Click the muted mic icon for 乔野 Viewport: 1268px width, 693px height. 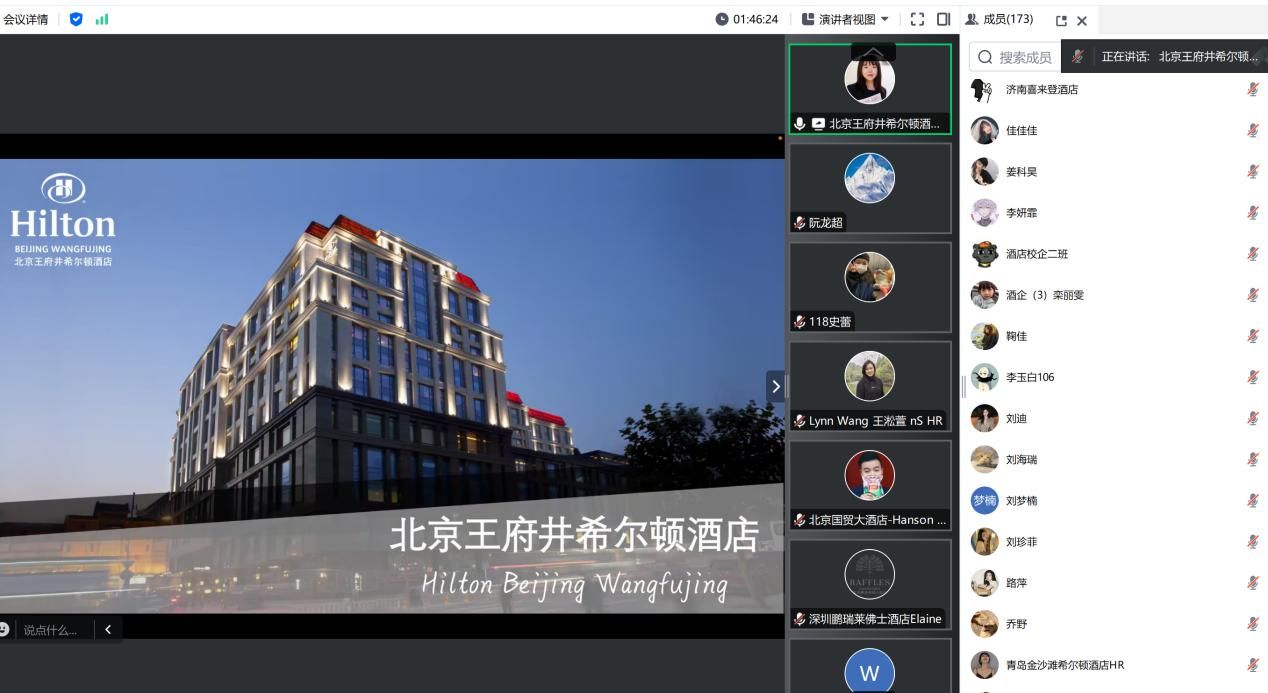[1252, 623]
